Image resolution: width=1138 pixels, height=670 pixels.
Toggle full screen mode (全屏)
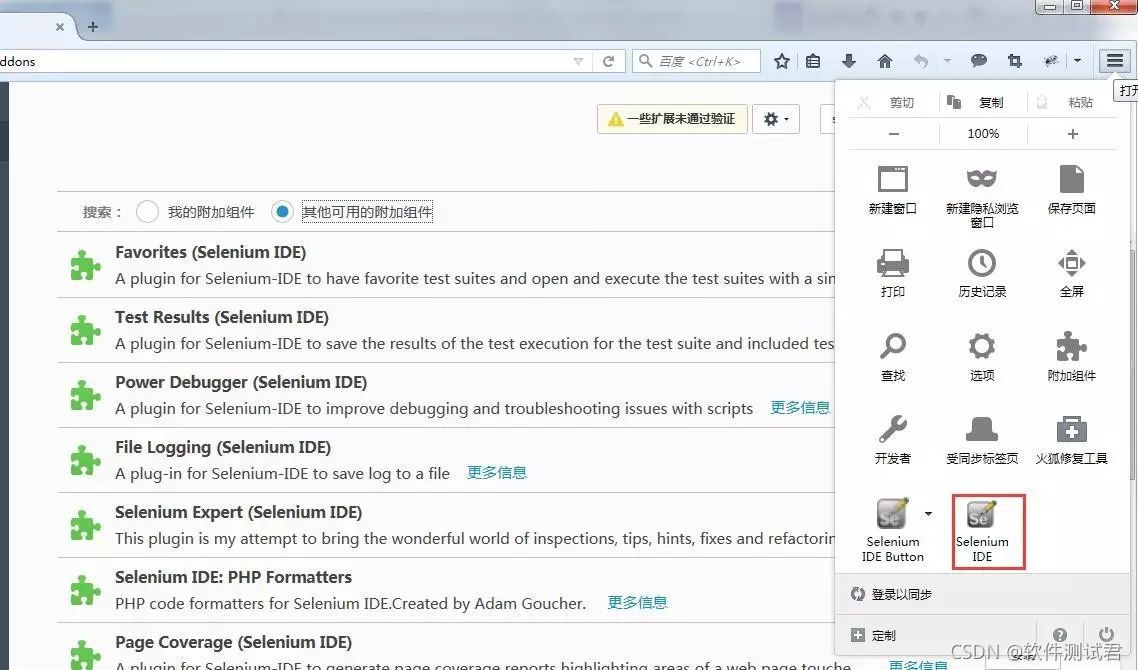1071,264
